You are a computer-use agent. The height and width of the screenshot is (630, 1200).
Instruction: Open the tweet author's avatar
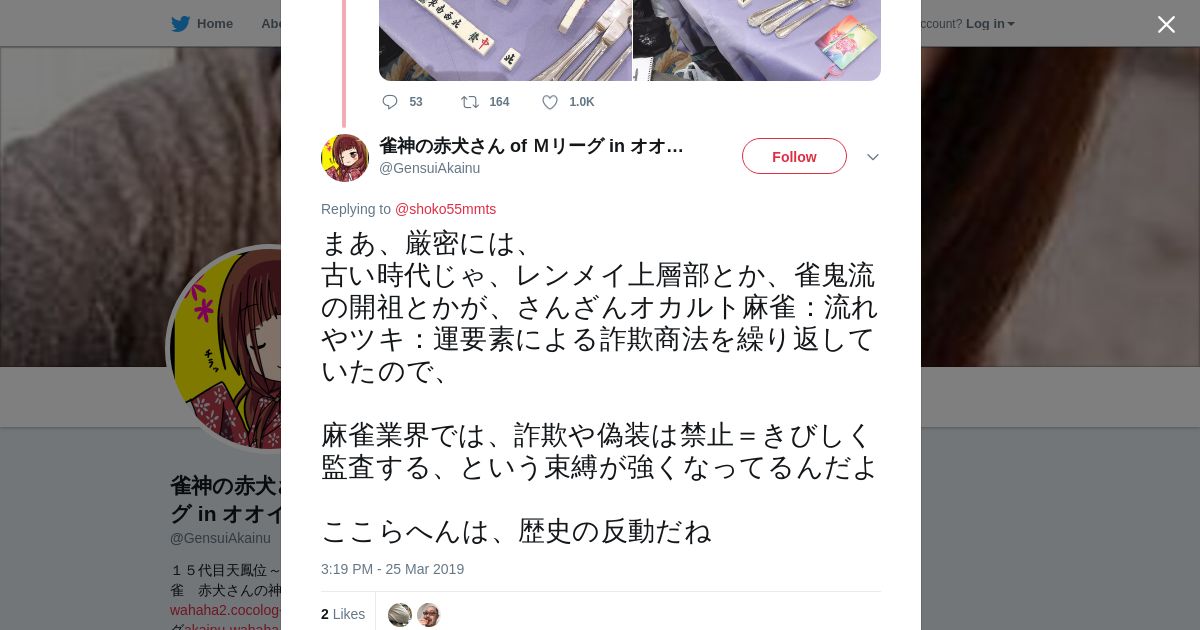tap(345, 158)
